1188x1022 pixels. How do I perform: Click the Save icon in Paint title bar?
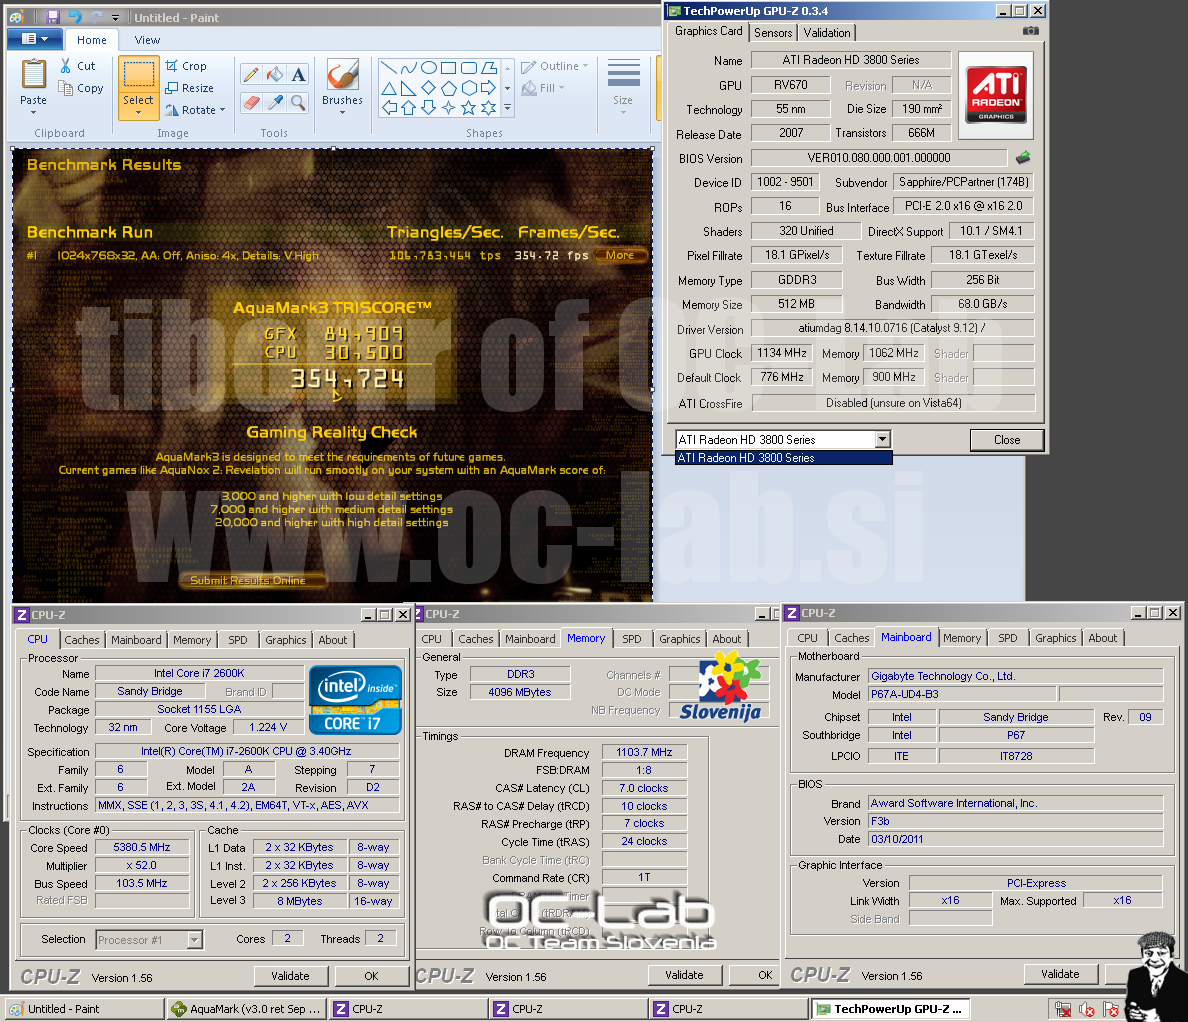(52, 17)
